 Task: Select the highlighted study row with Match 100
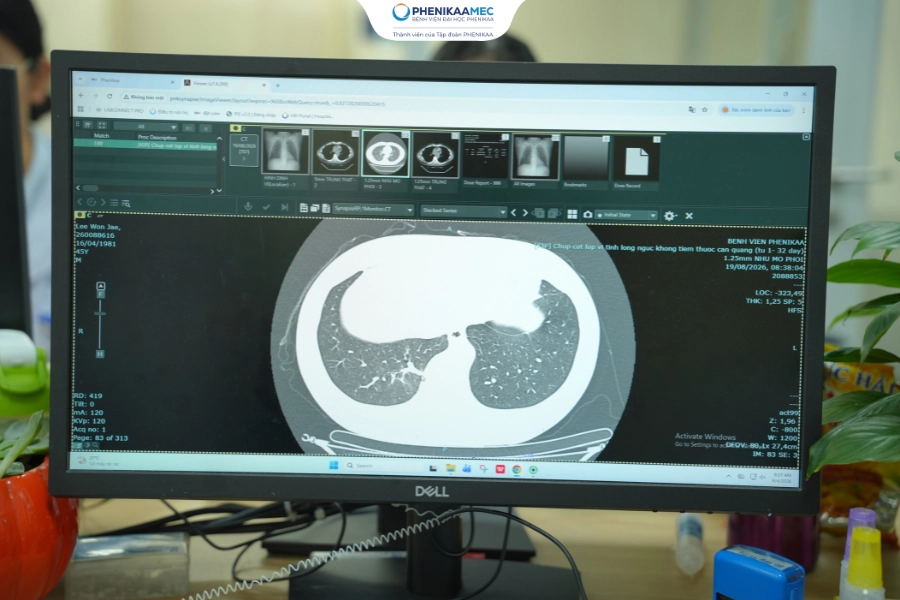click(x=145, y=145)
